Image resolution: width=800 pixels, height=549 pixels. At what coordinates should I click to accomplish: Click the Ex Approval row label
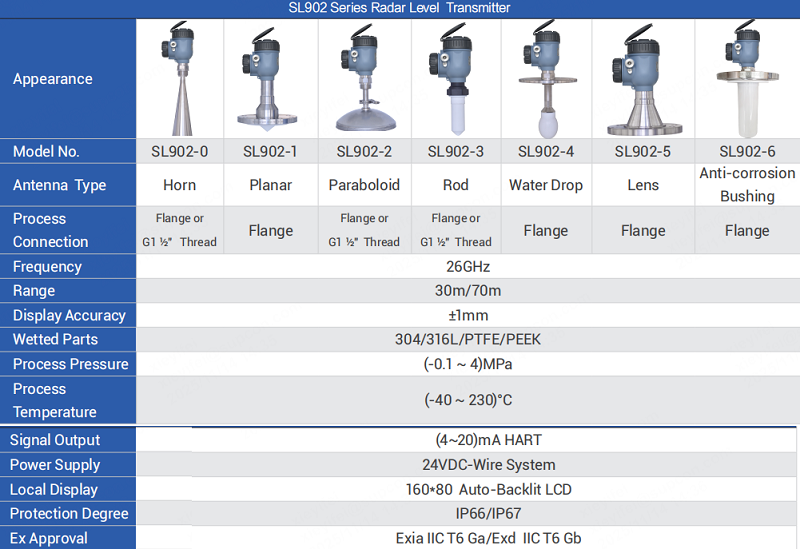pyautogui.click(x=49, y=538)
